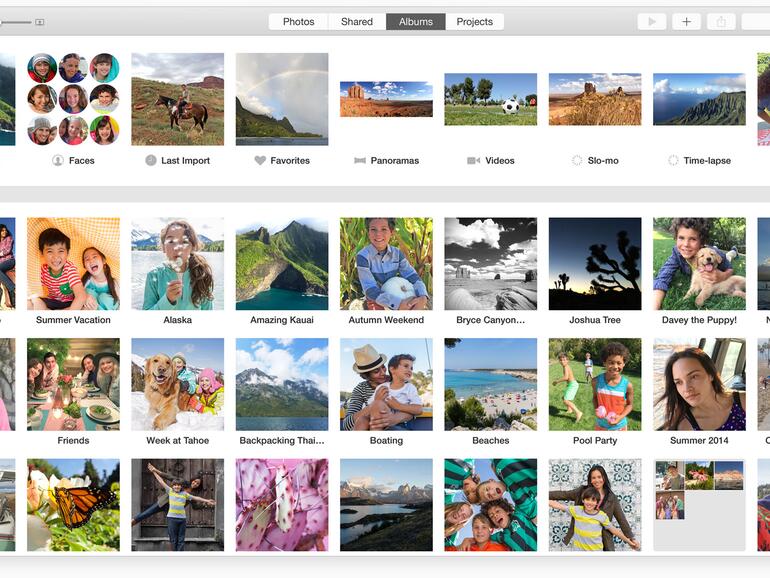This screenshot has width=770, height=578.
Task: Select the Albums tab
Action: (x=416, y=22)
